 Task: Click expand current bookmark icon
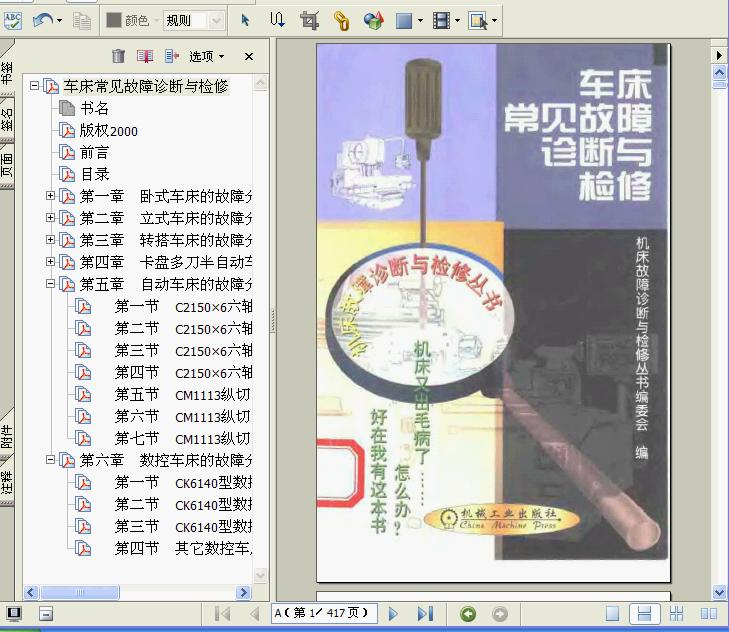click(x=172, y=56)
